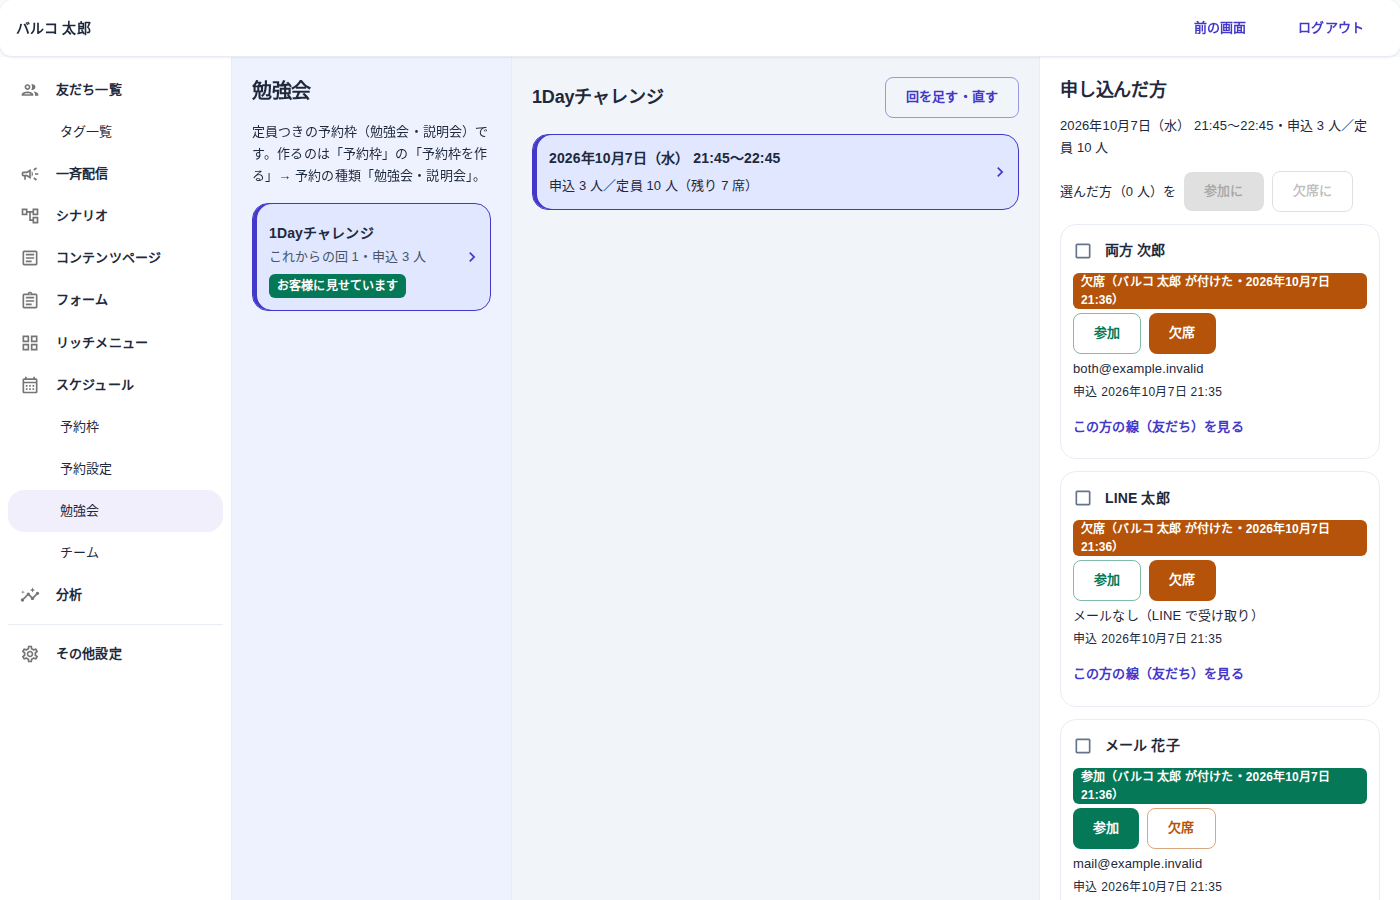
Task: Mark 両方 次郎 as 参加
Action: (x=1107, y=333)
